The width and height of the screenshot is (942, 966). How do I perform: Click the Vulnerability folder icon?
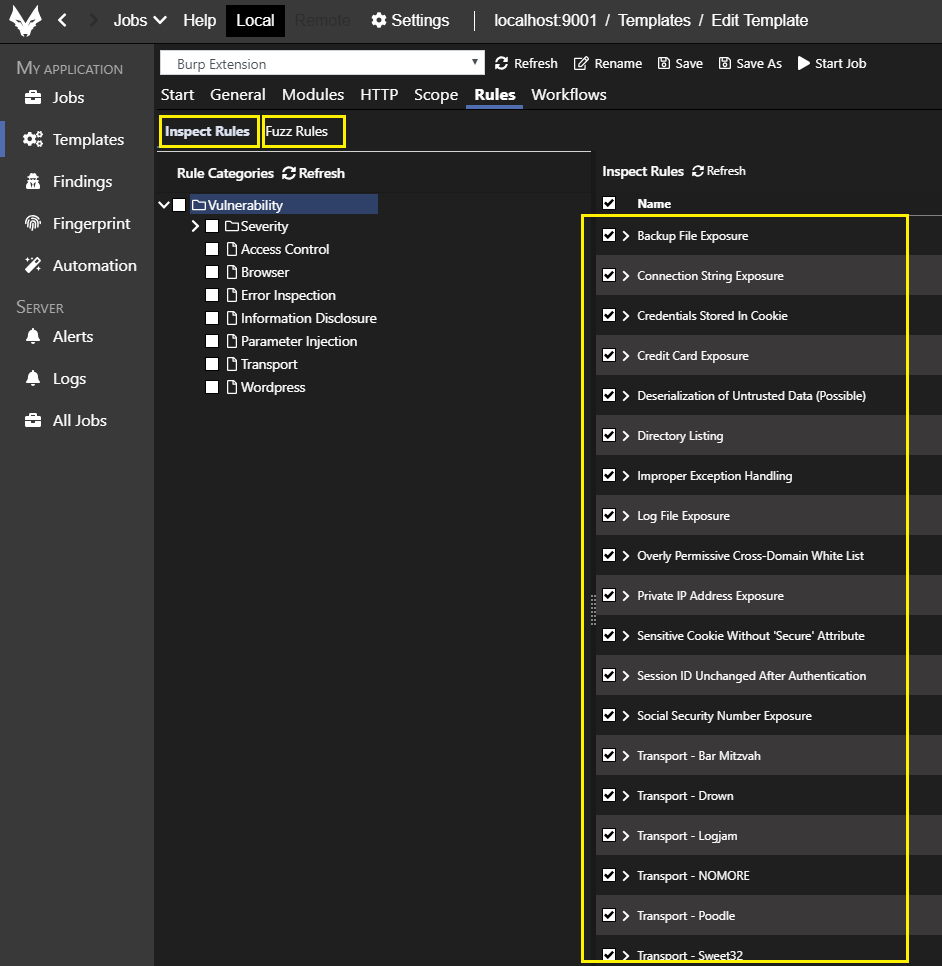tap(198, 205)
